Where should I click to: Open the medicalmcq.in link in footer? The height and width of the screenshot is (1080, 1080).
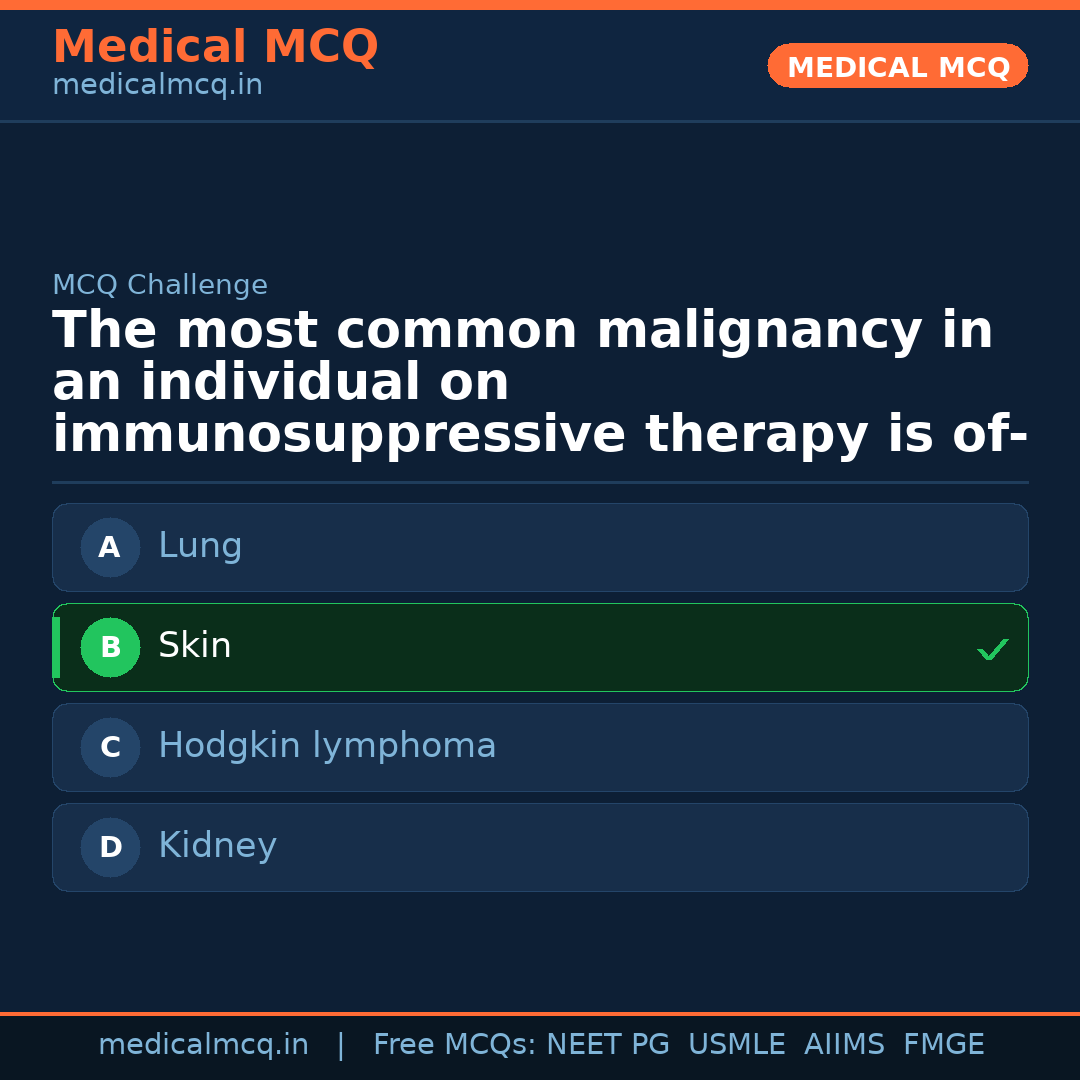tap(203, 1045)
